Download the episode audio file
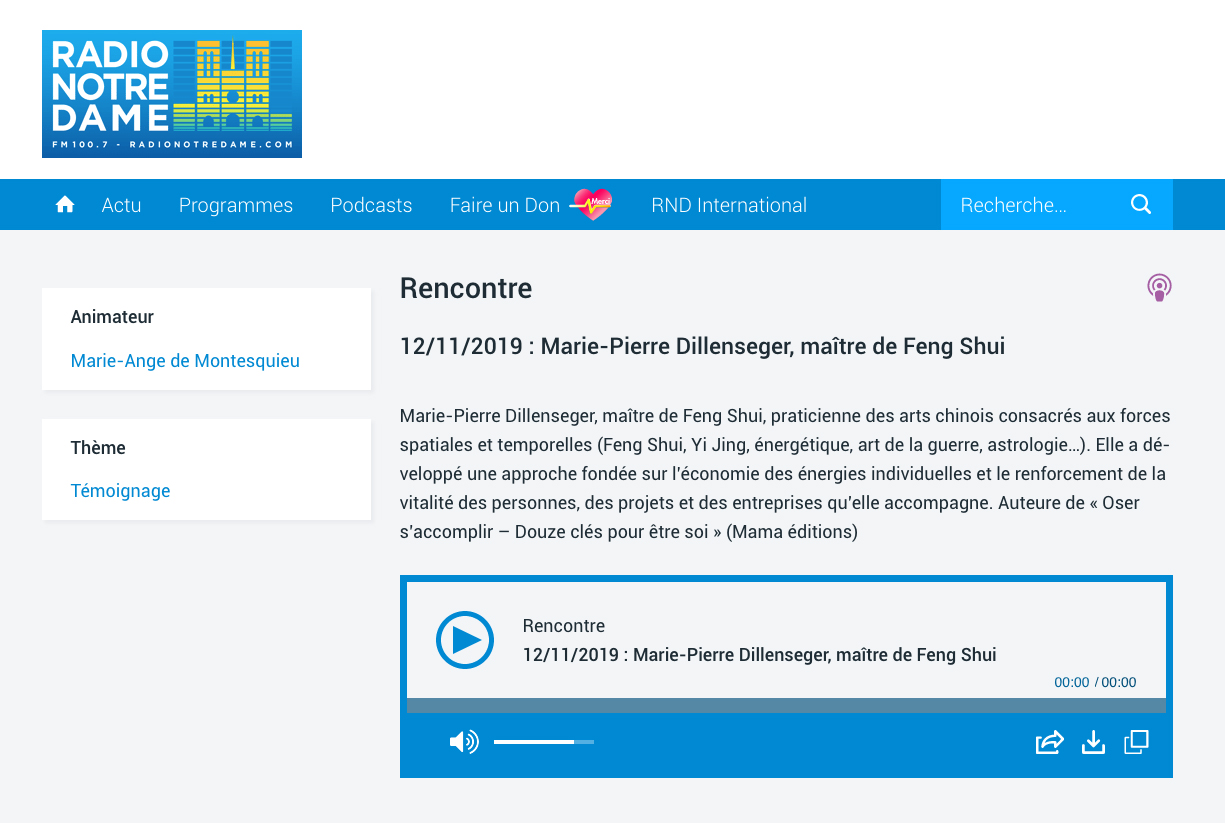 pos(1093,742)
